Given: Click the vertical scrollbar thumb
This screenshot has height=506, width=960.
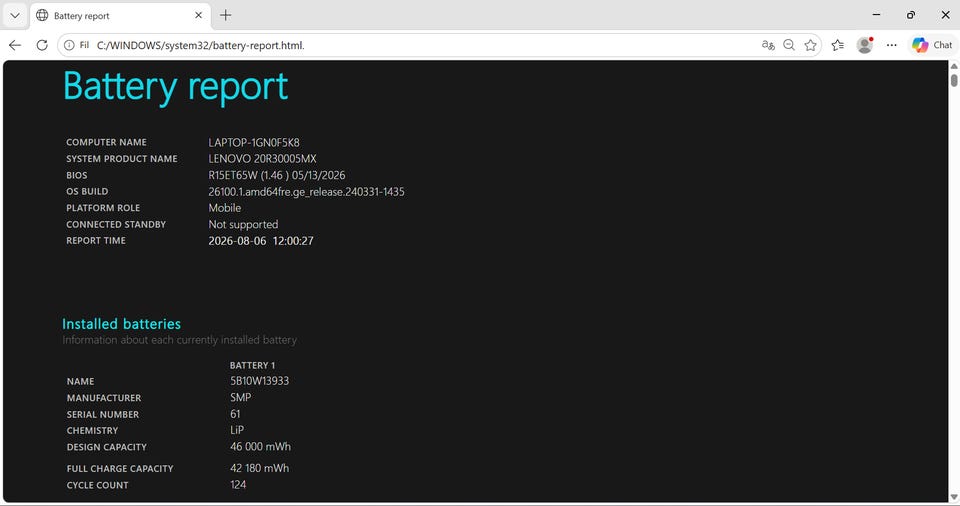Looking at the screenshot, I should click(954, 80).
